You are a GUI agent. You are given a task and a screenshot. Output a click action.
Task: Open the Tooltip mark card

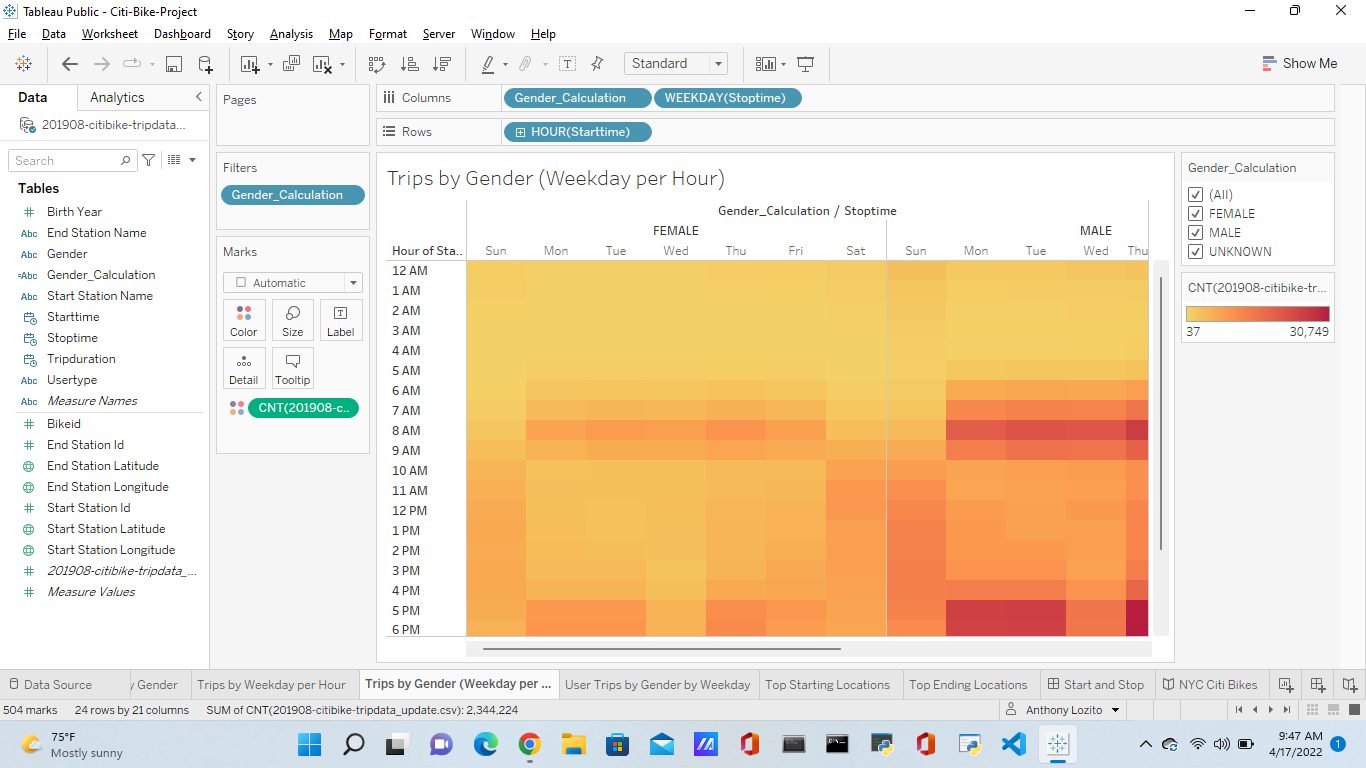point(292,368)
